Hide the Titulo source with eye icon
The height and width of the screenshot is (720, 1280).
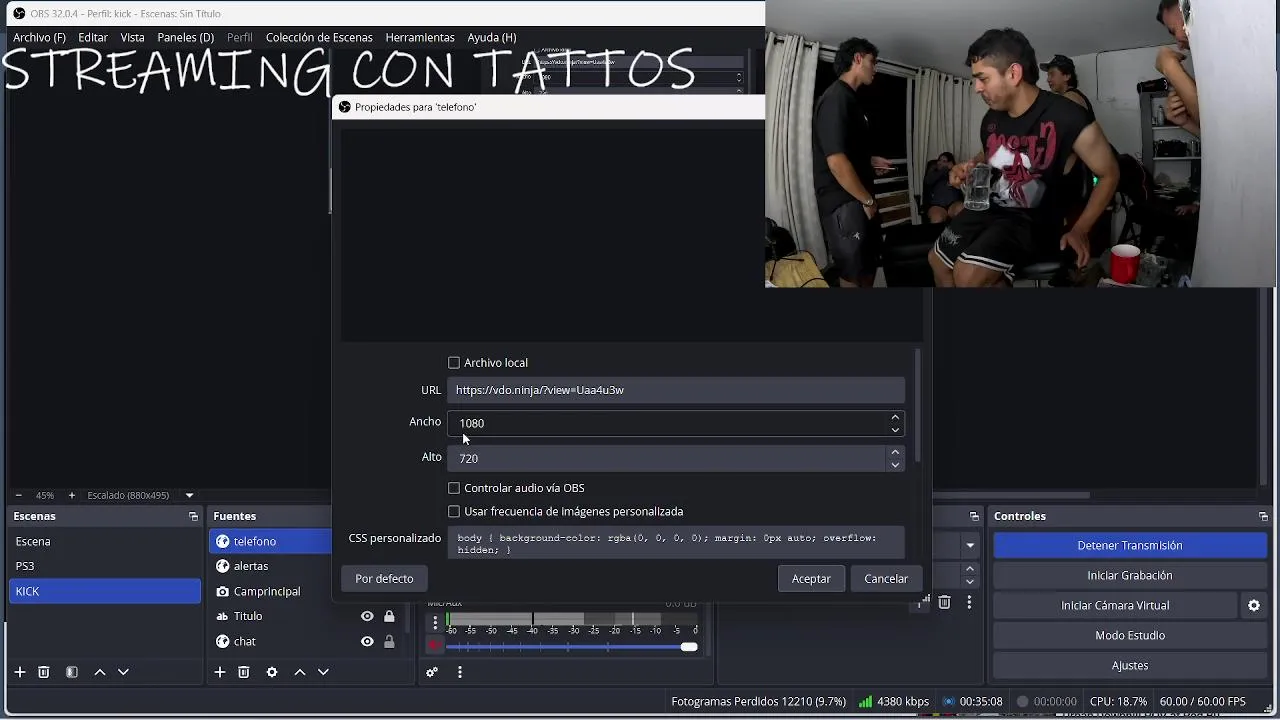click(x=367, y=616)
